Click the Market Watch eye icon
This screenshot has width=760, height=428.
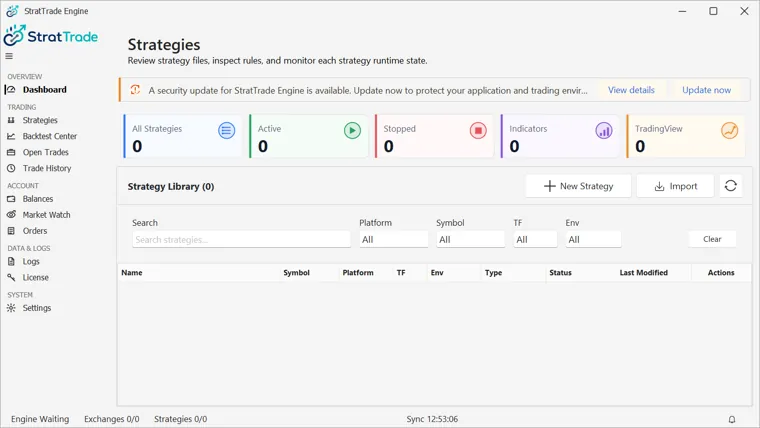tap(11, 215)
